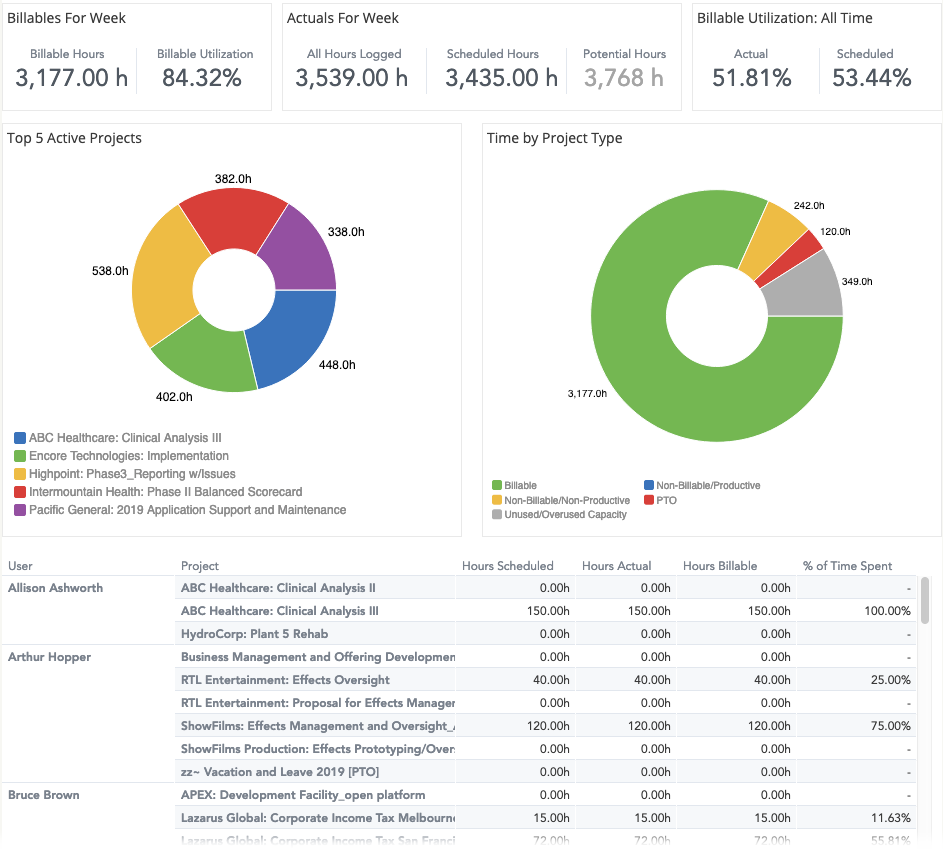Click the 3,539.00 h All Hours Logged value

pyautogui.click(x=352, y=78)
